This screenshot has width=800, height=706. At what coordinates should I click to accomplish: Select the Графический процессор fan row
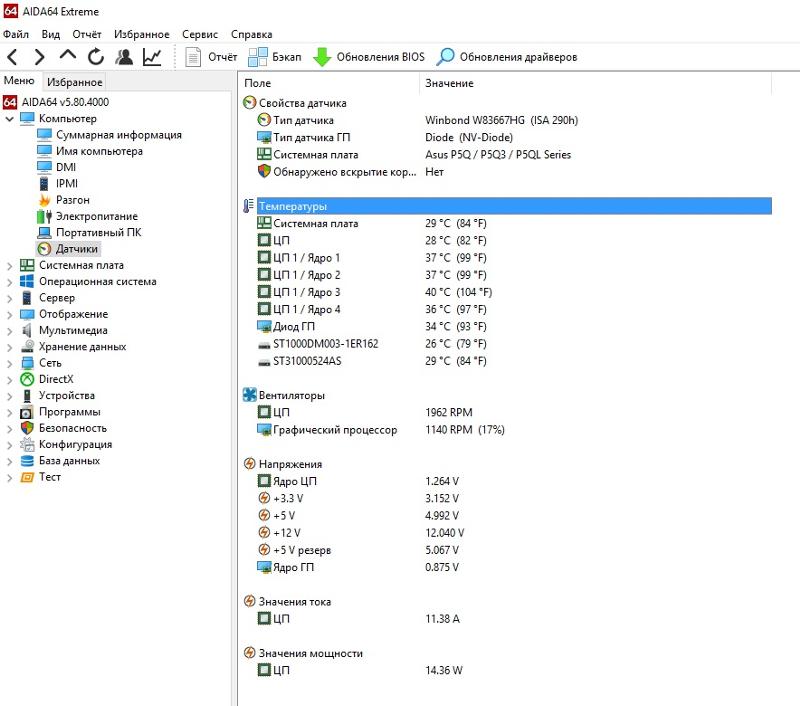[x=514, y=430]
